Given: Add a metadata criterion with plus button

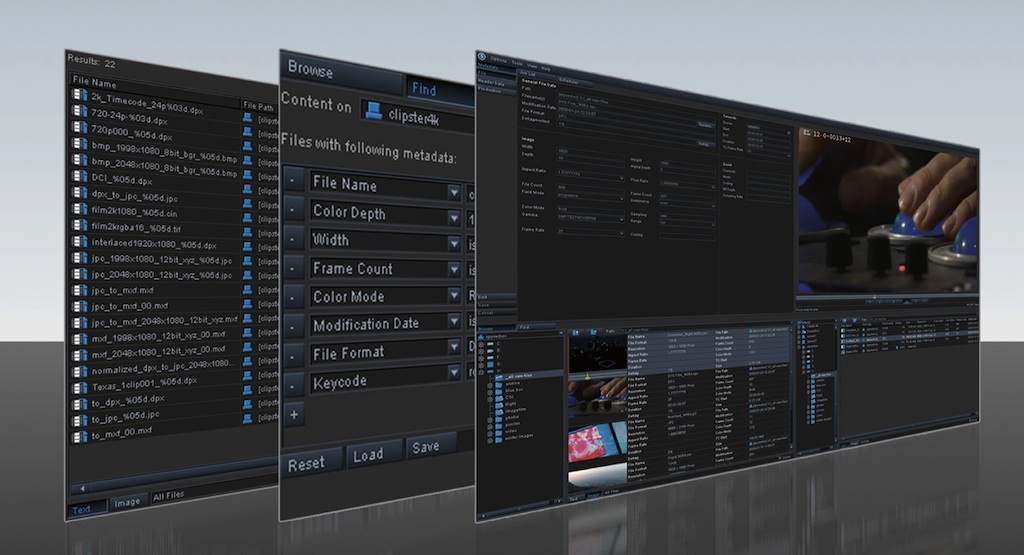Looking at the screenshot, I should click(x=294, y=414).
